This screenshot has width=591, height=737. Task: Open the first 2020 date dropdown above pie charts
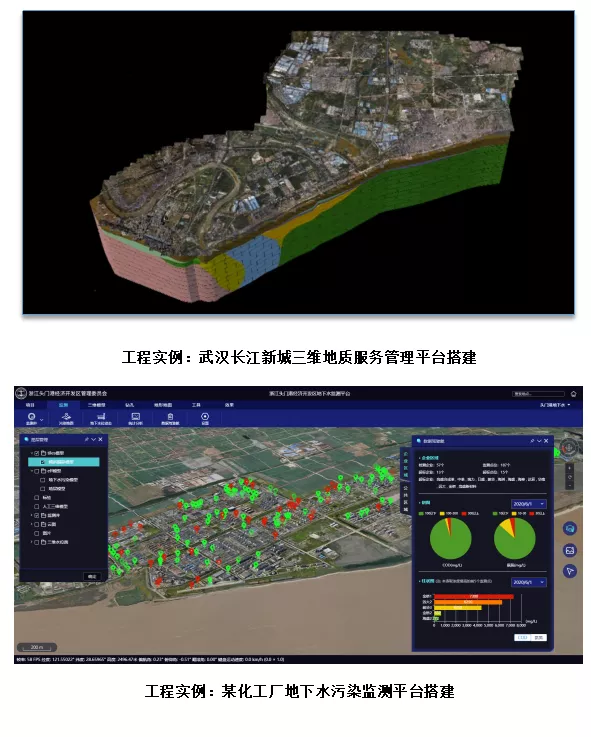(x=528, y=503)
